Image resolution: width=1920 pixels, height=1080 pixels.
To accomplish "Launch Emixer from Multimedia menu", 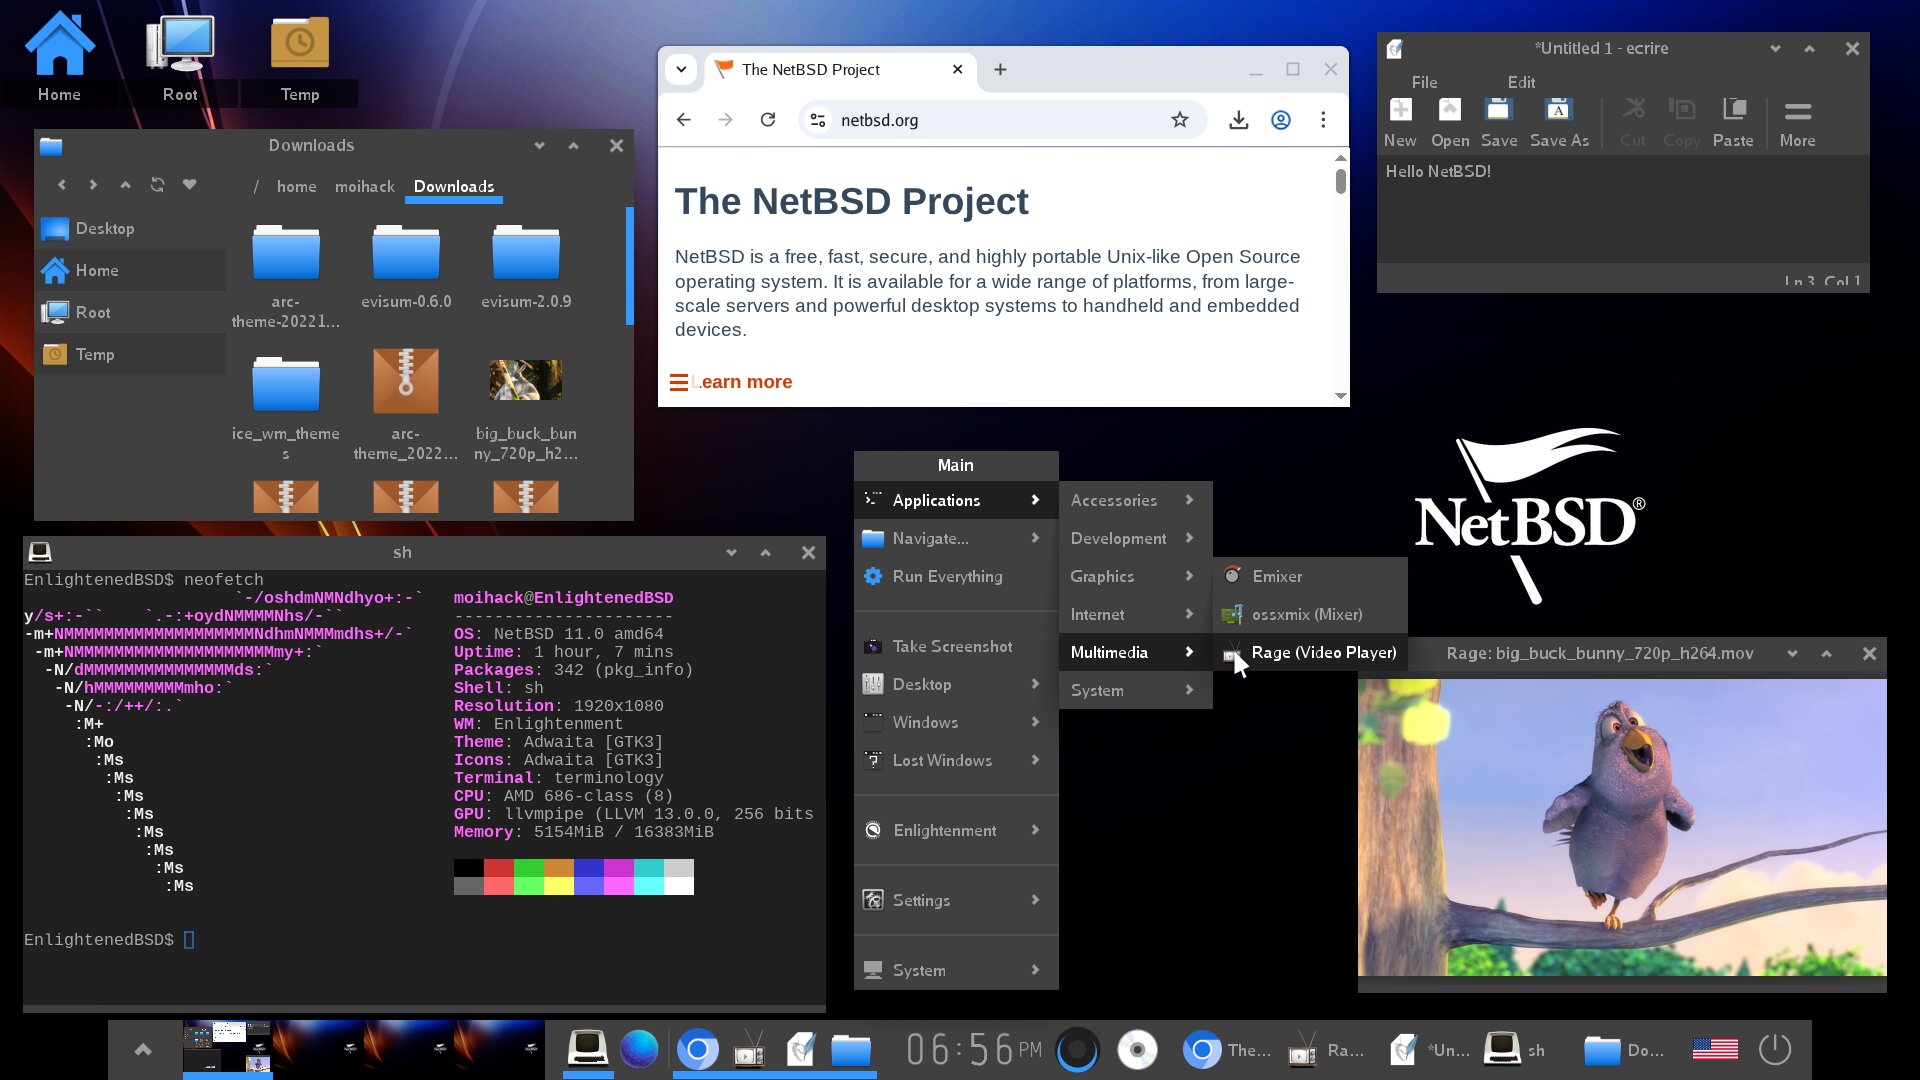I will (1310, 576).
